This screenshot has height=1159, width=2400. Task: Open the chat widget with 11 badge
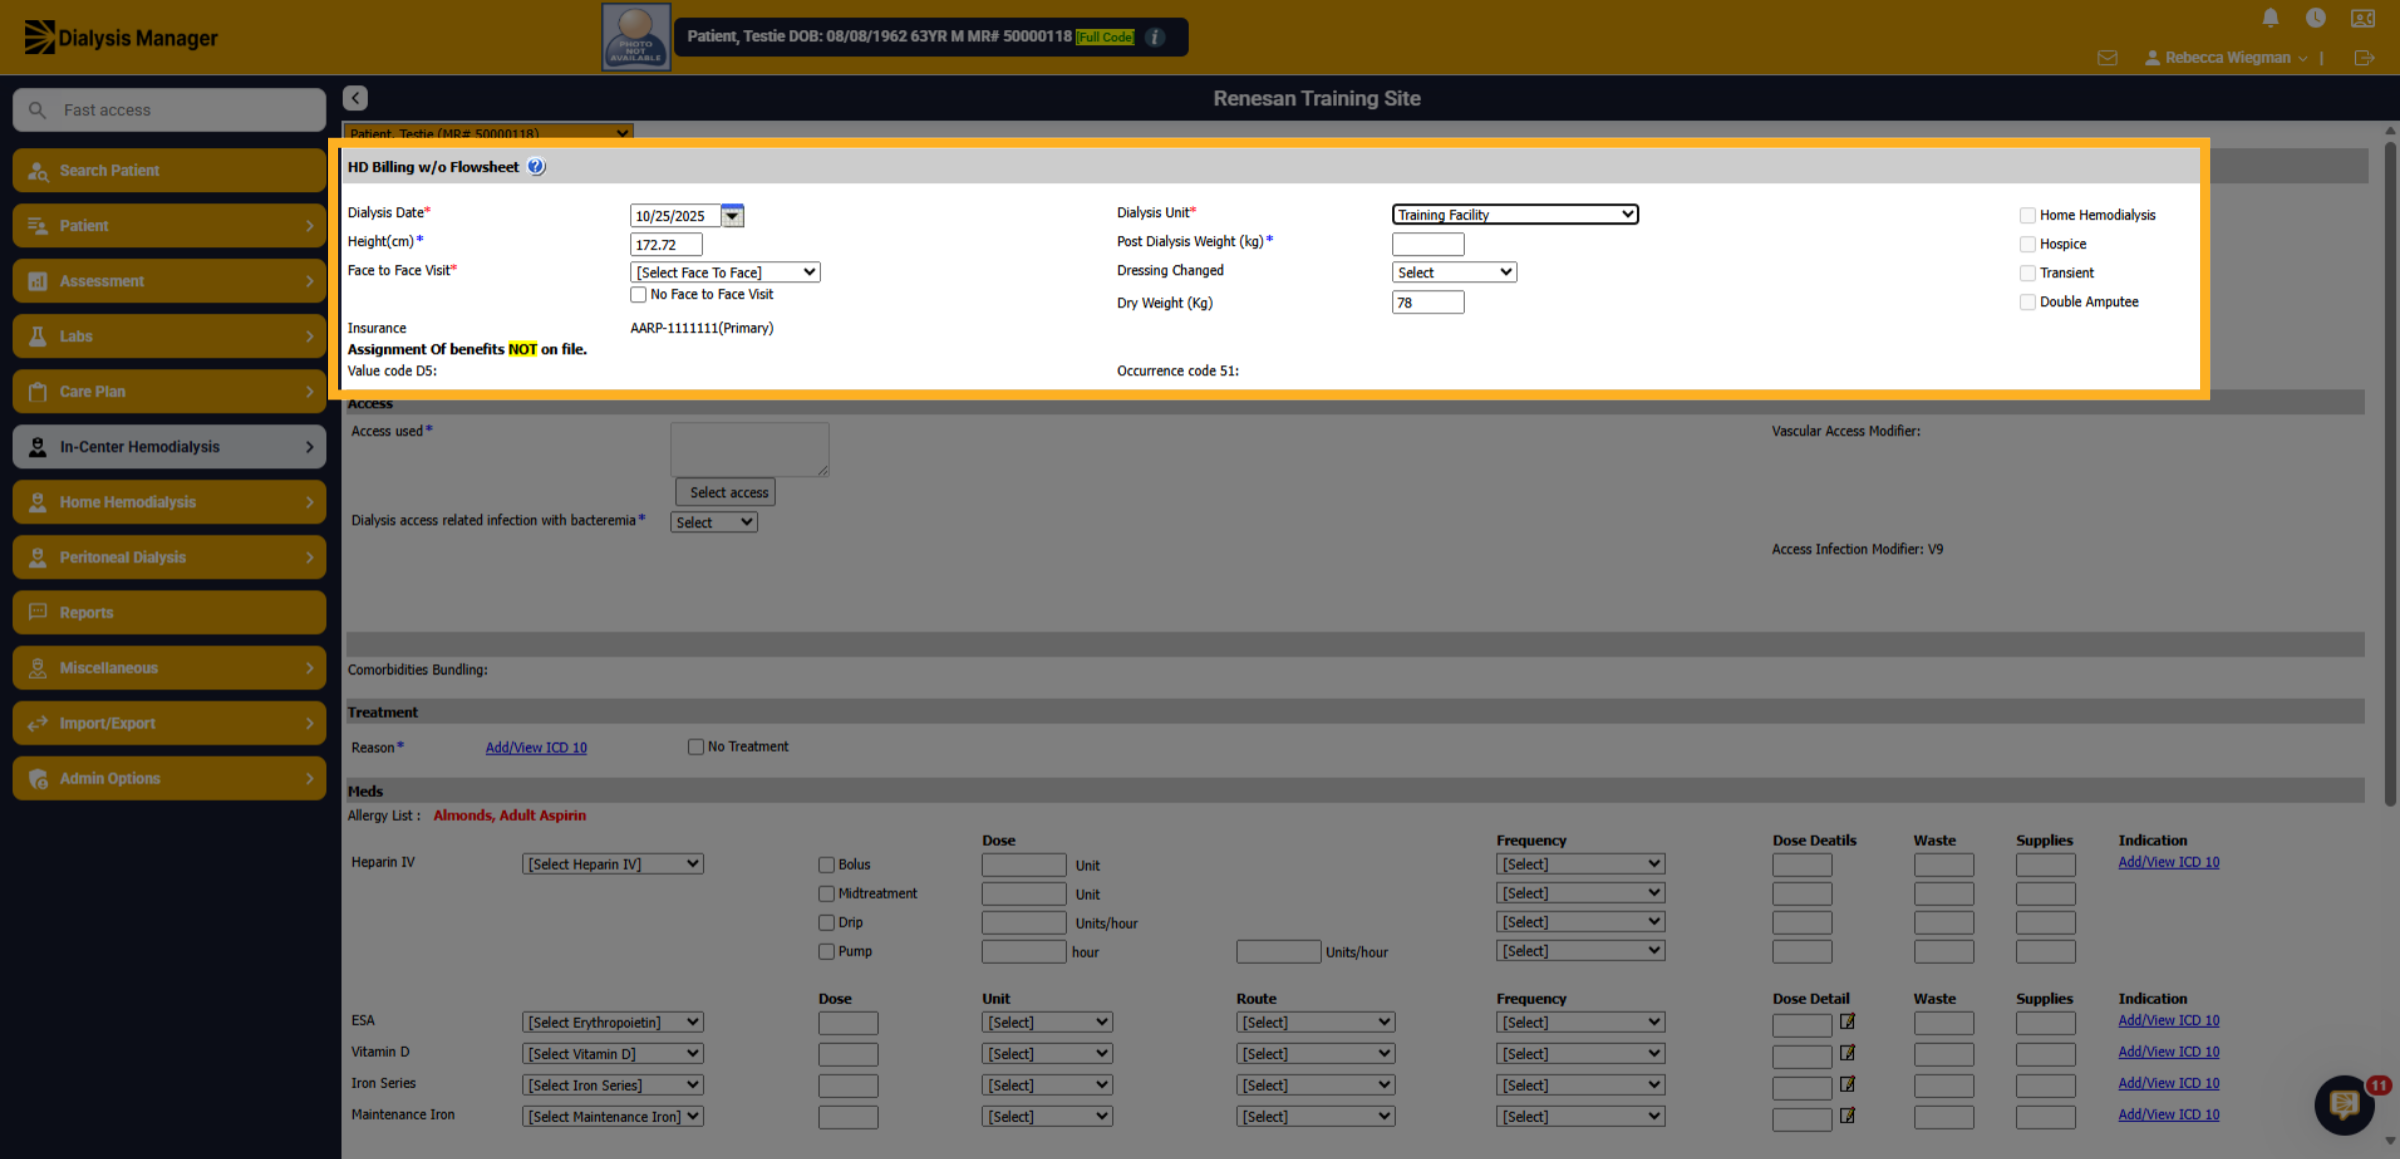point(2344,1105)
